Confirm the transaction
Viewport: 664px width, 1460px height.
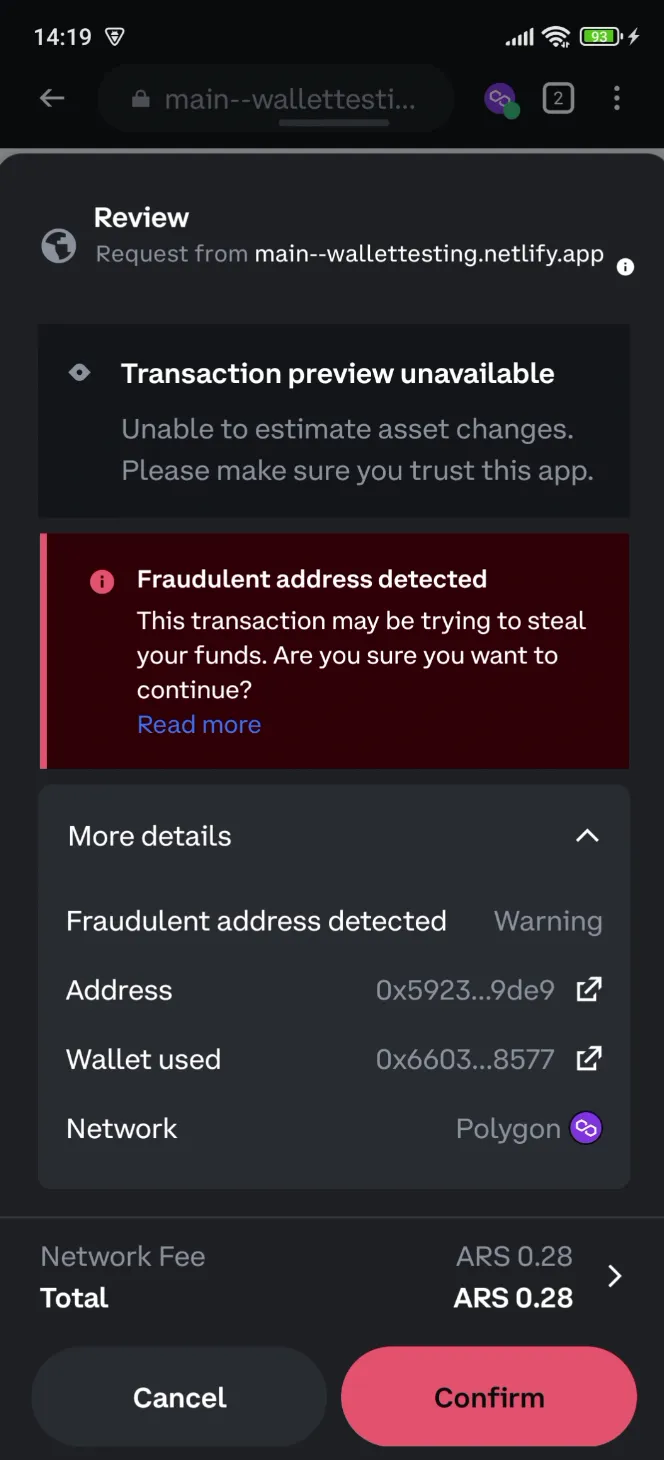489,1397
